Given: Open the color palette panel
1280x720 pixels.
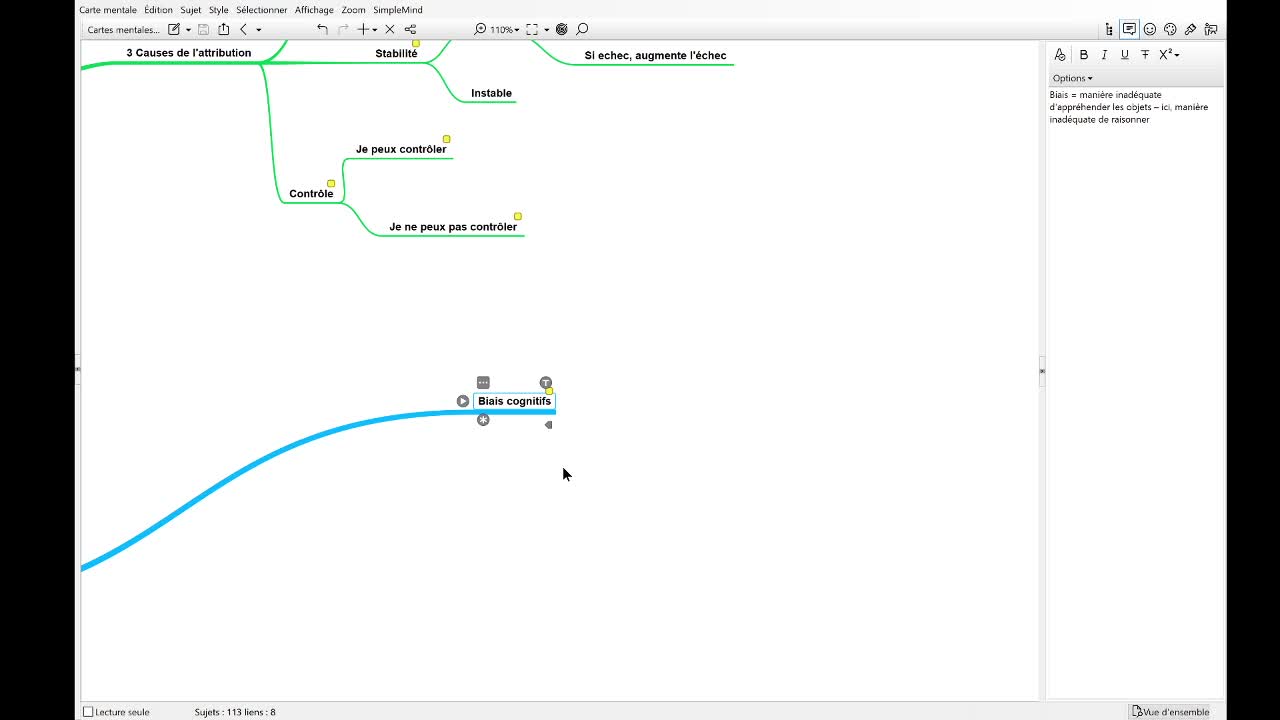Looking at the screenshot, I should click(1170, 29).
